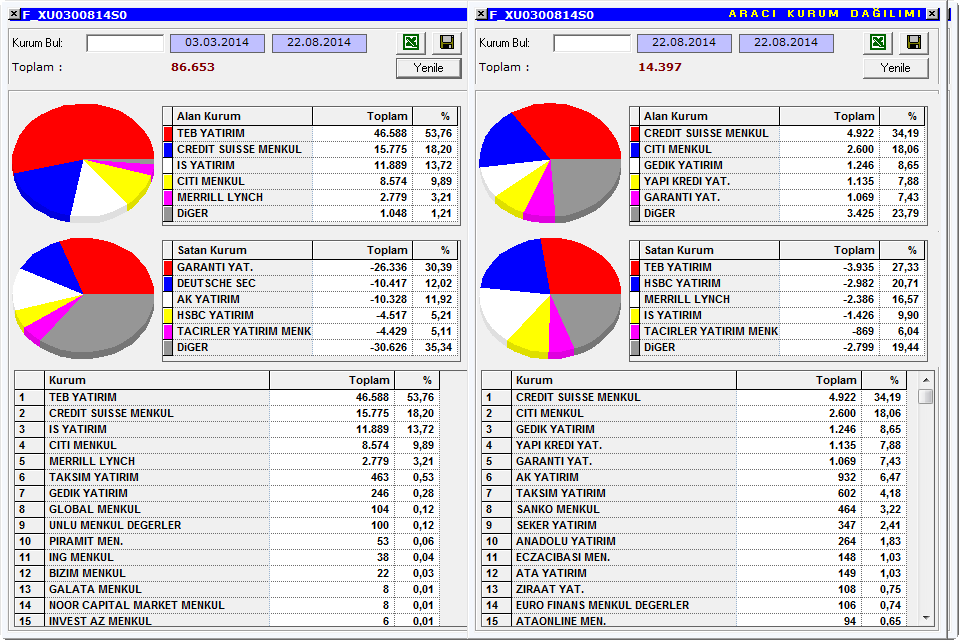Click blue swatch next to DEUTSCHE SEC
959x640 pixels.
(x=168, y=283)
